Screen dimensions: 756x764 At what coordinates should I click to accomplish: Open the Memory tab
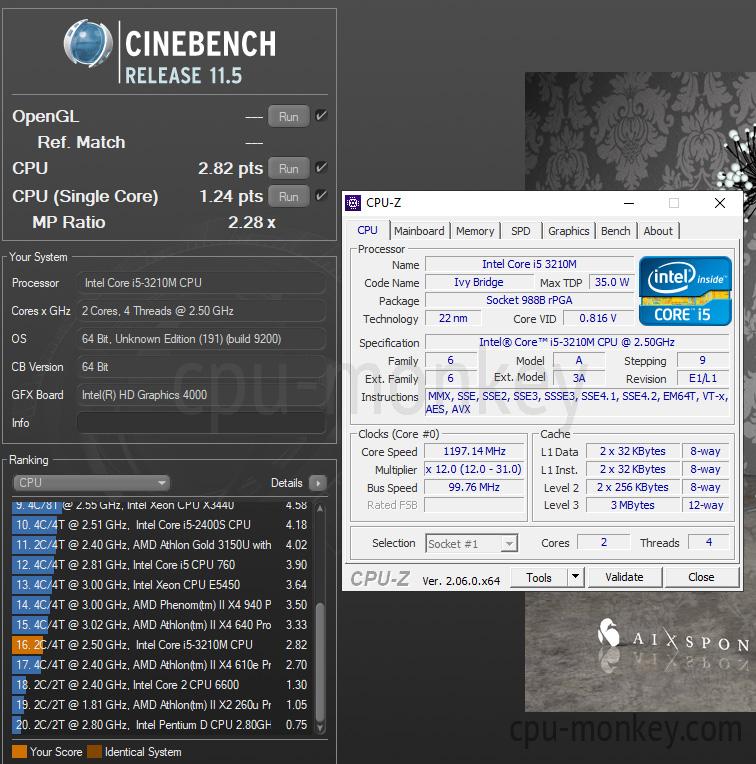click(x=475, y=231)
